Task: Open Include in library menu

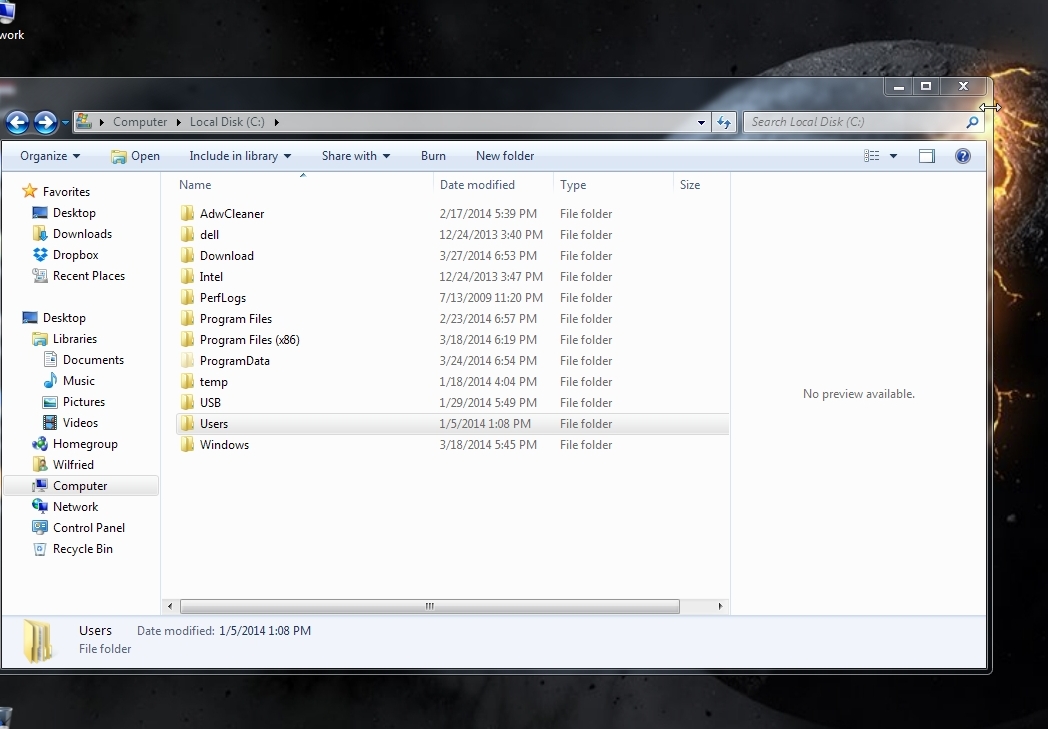Action: 240,156
